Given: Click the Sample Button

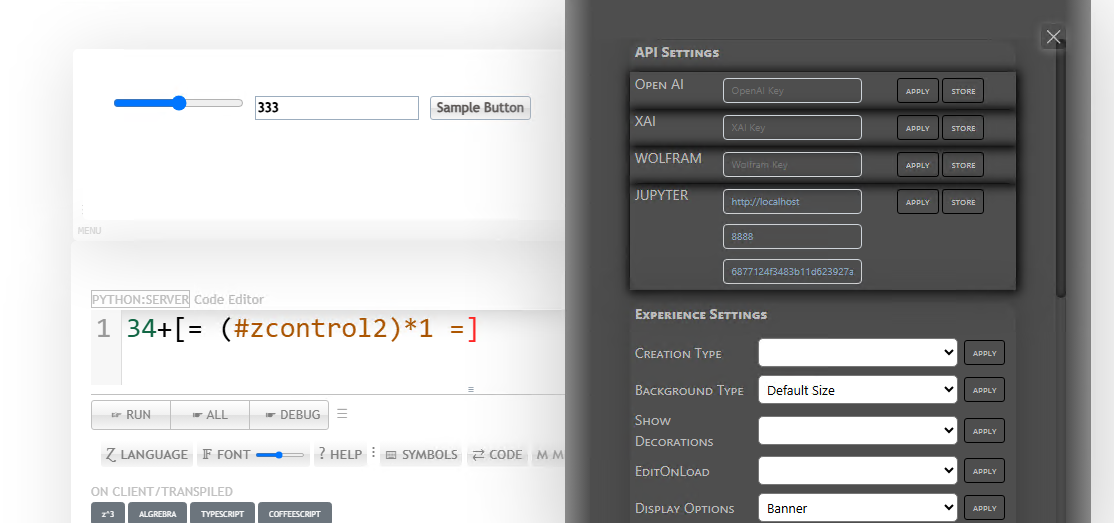Looking at the screenshot, I should coord(480,108).
